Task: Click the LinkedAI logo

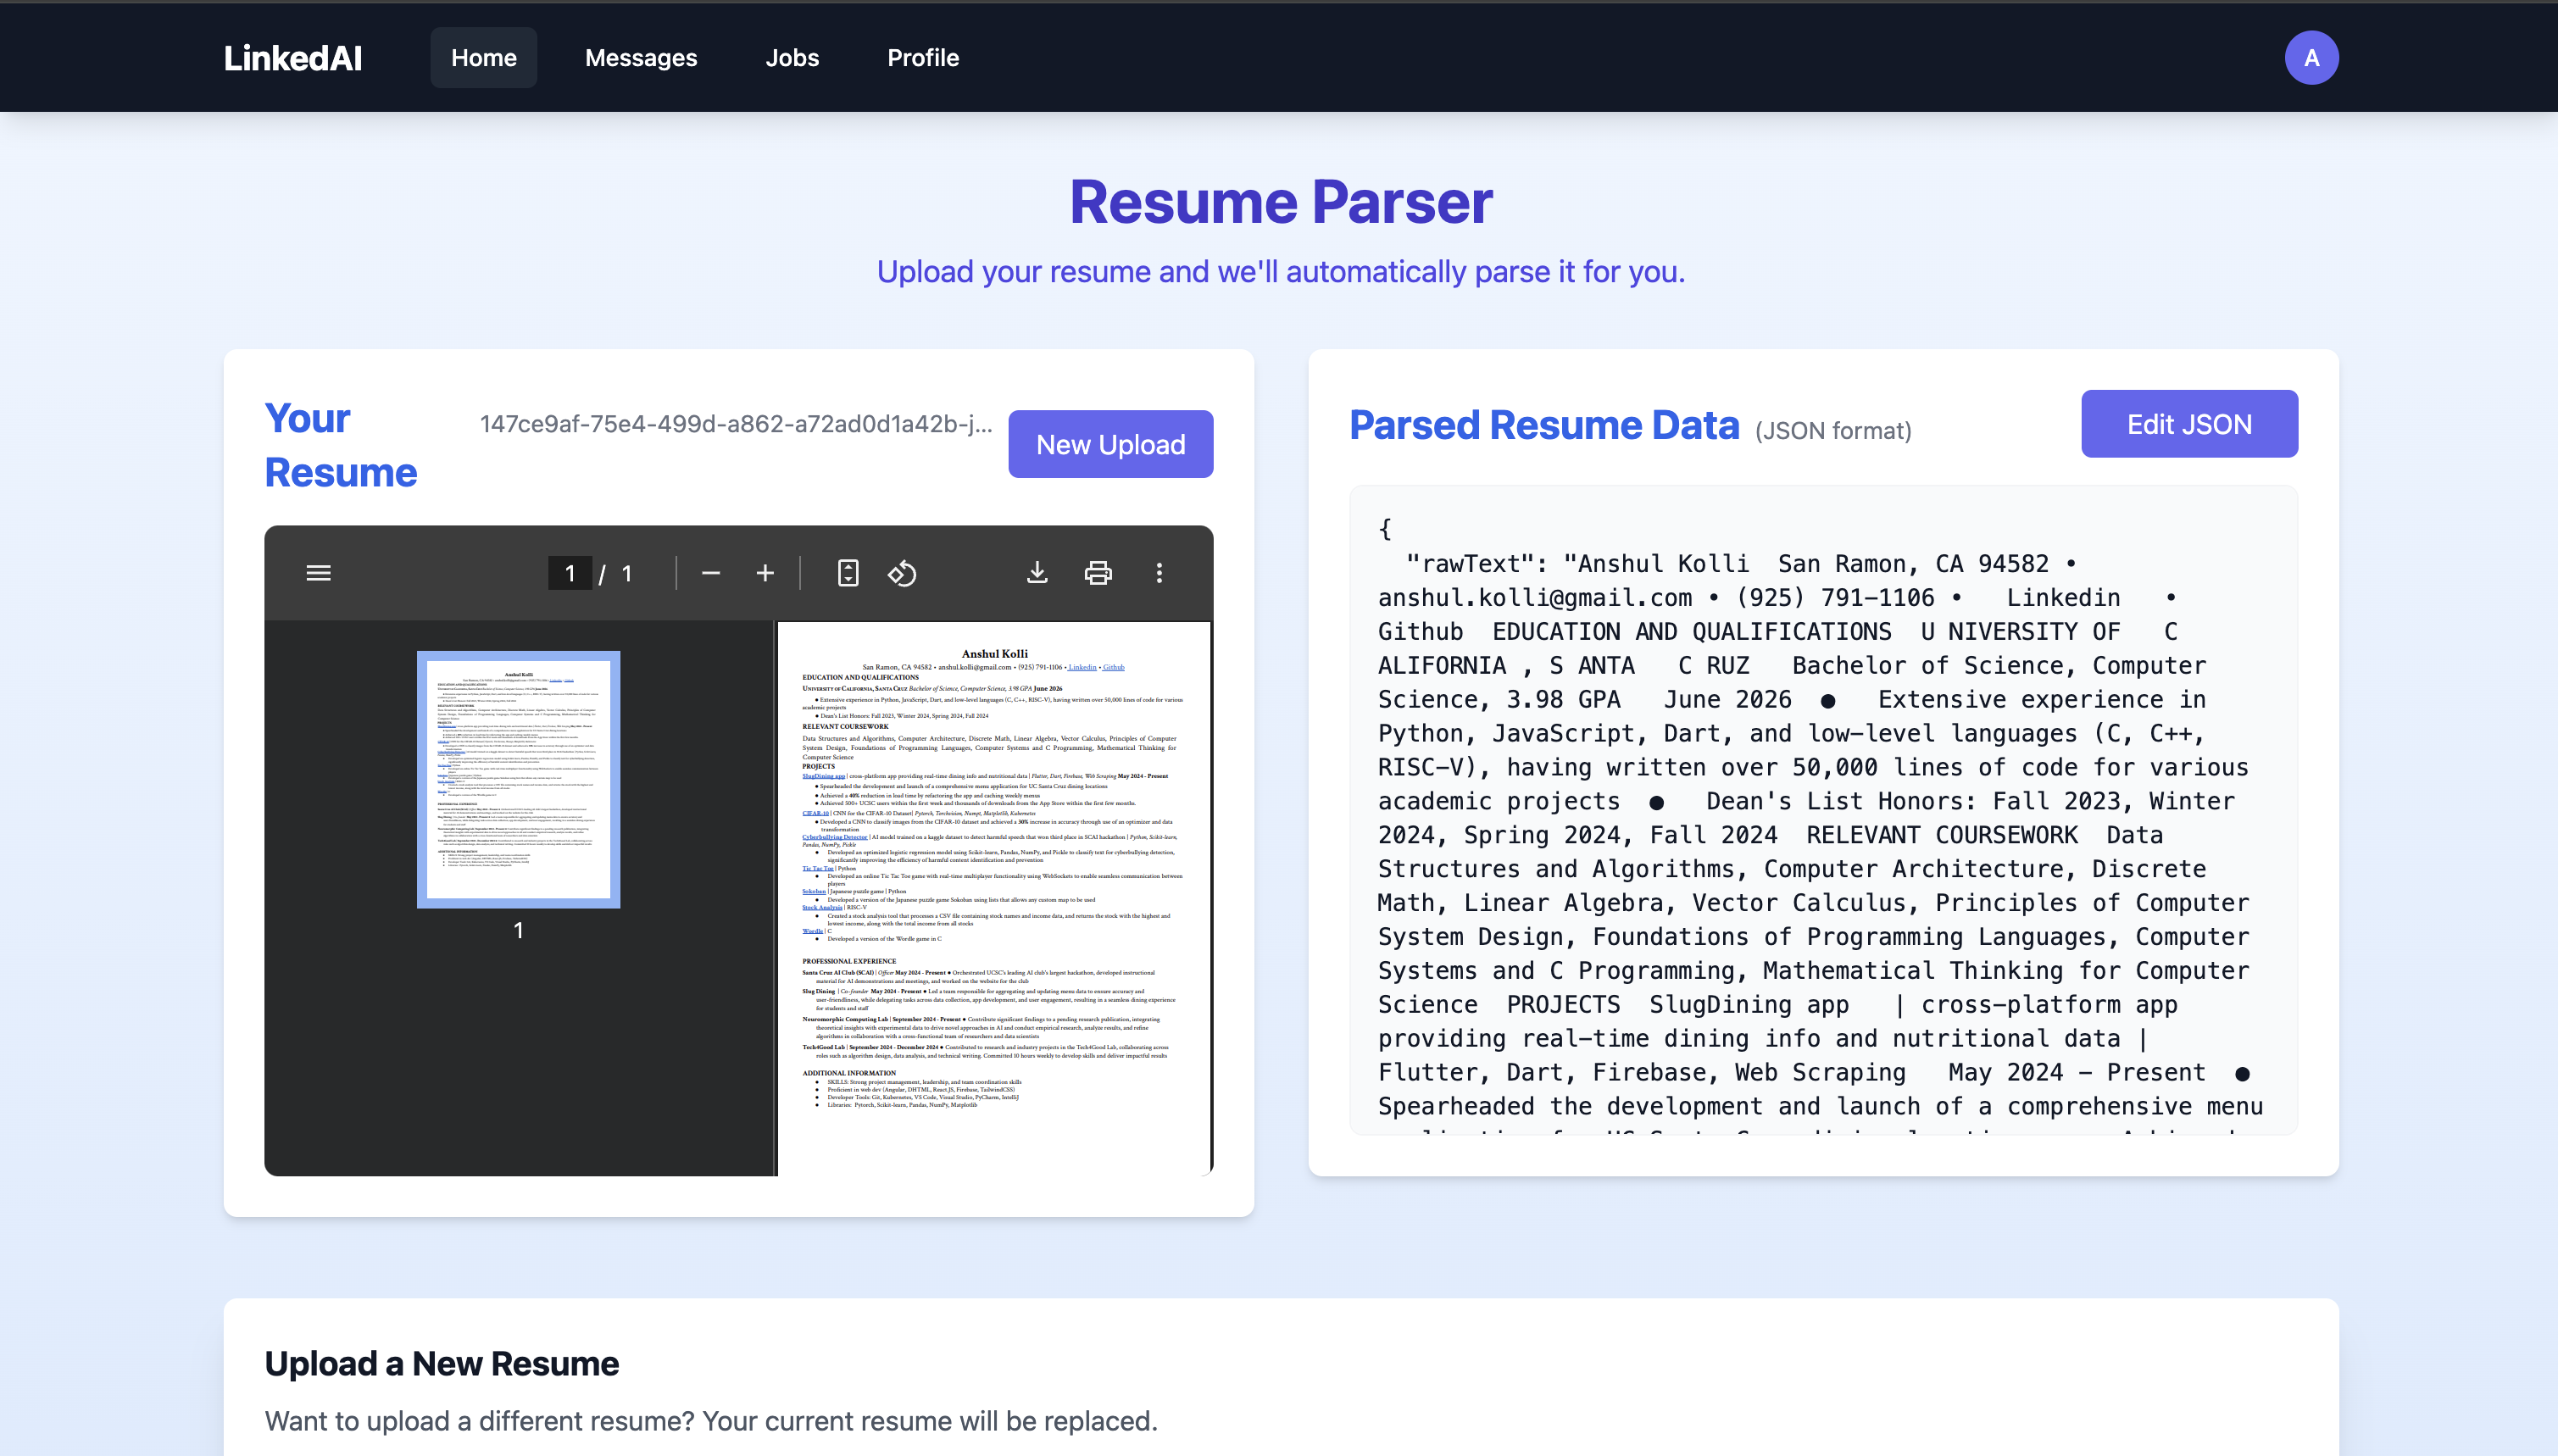Action: (x=293, y=58)
